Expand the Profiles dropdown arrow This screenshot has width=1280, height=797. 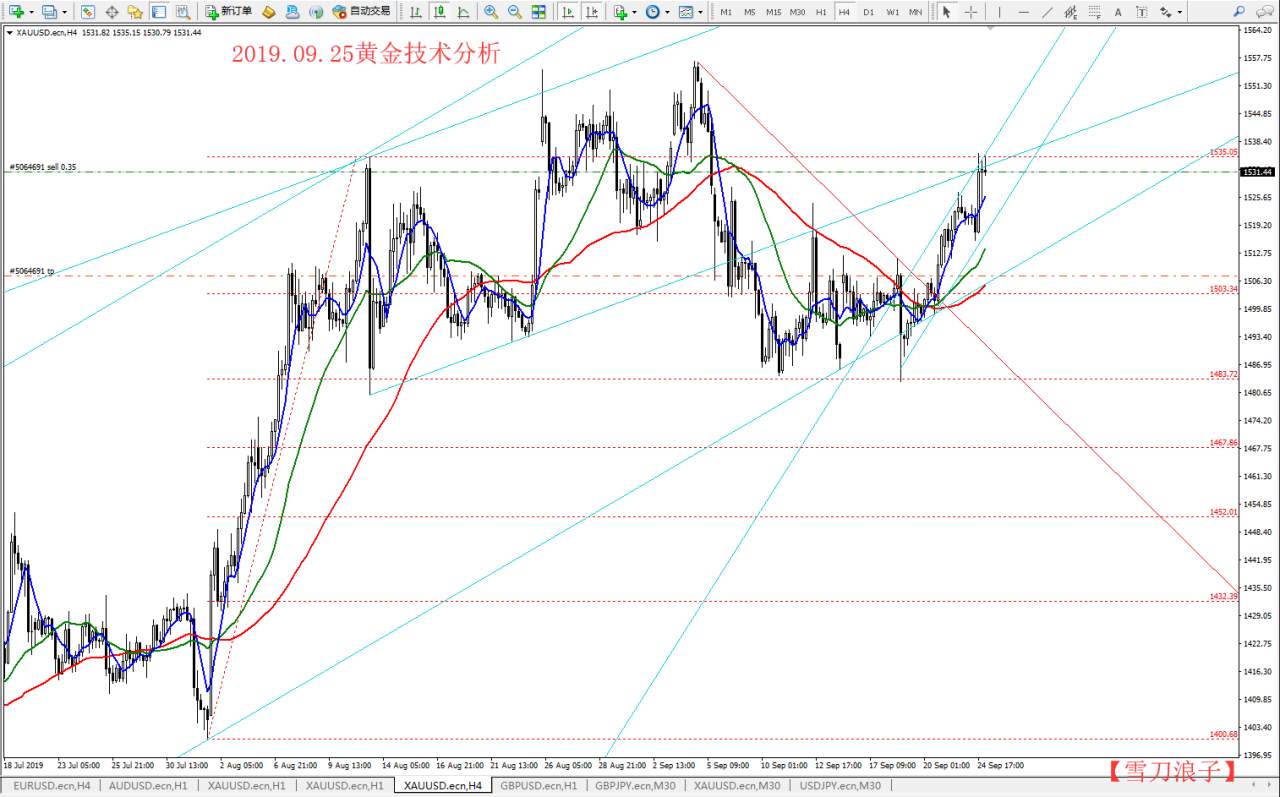(x=65, y=12)
